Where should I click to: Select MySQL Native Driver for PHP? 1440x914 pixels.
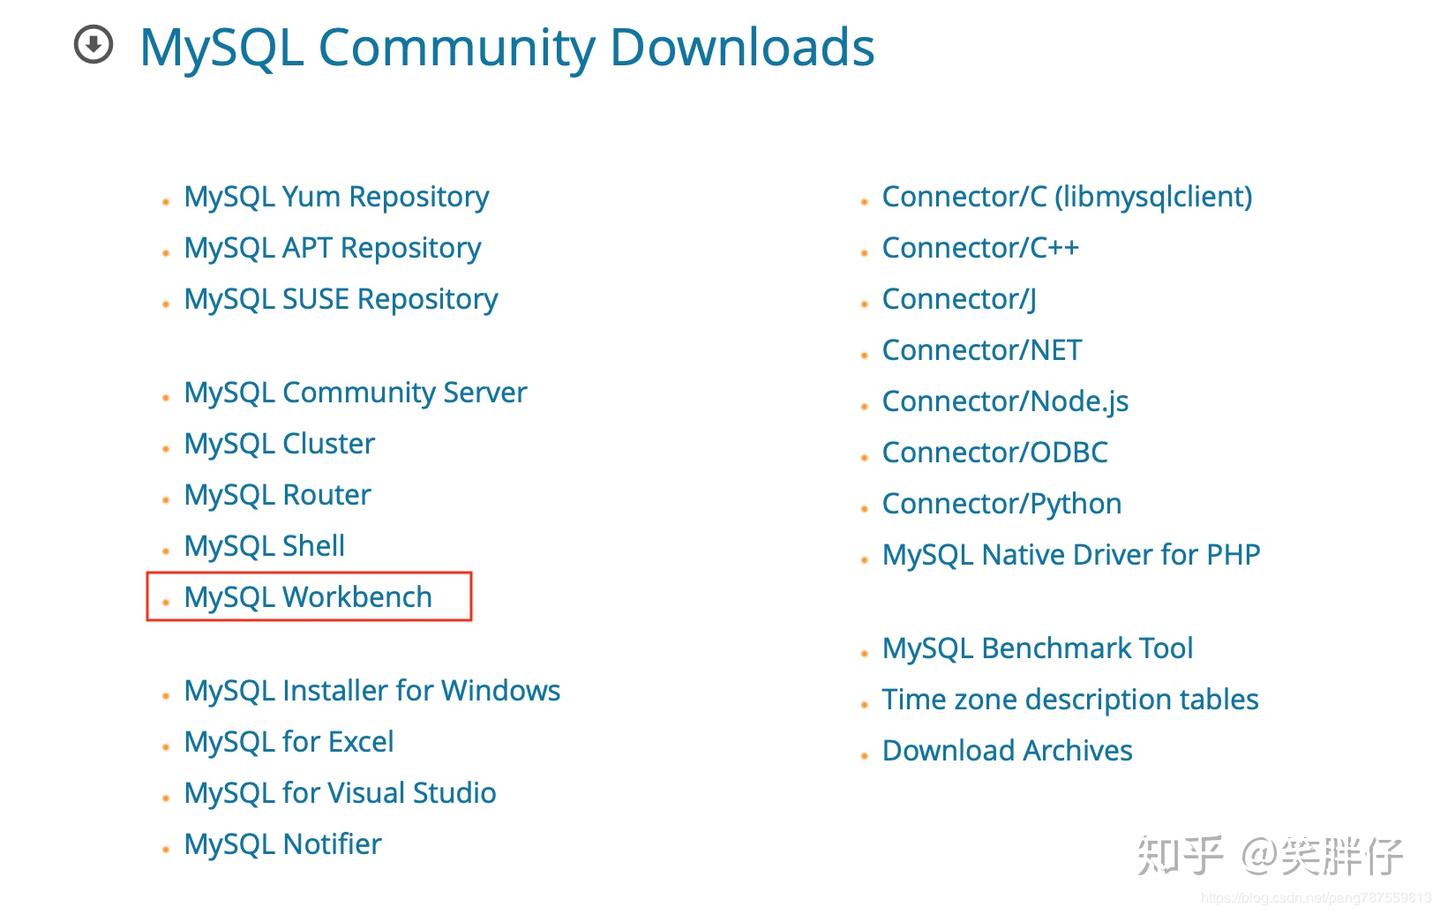click(x=1071, y=555)
